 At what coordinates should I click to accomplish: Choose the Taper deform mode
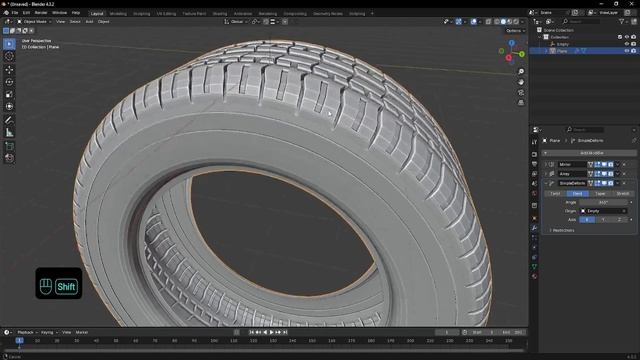[x=600, y=193]
